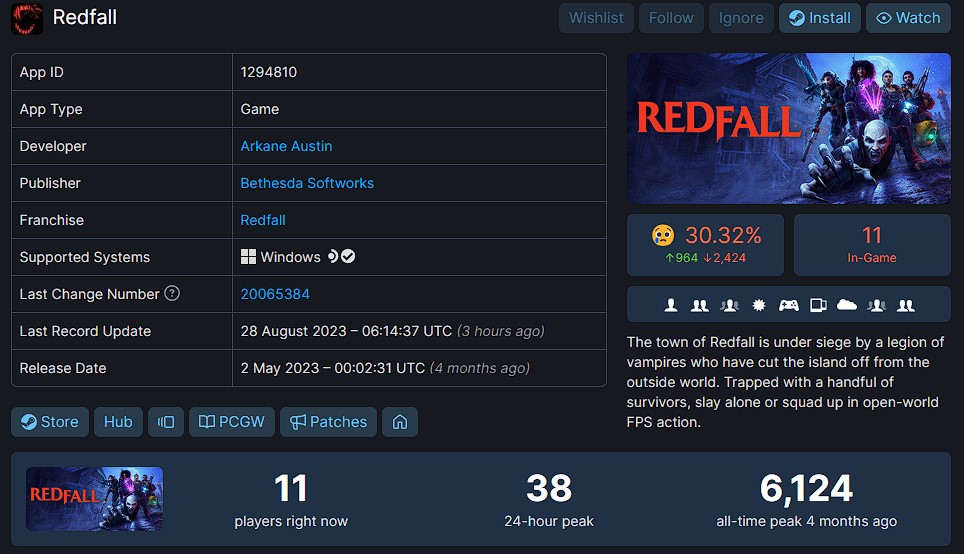Click the Windows logo in Supported Systems

(248, 257)
